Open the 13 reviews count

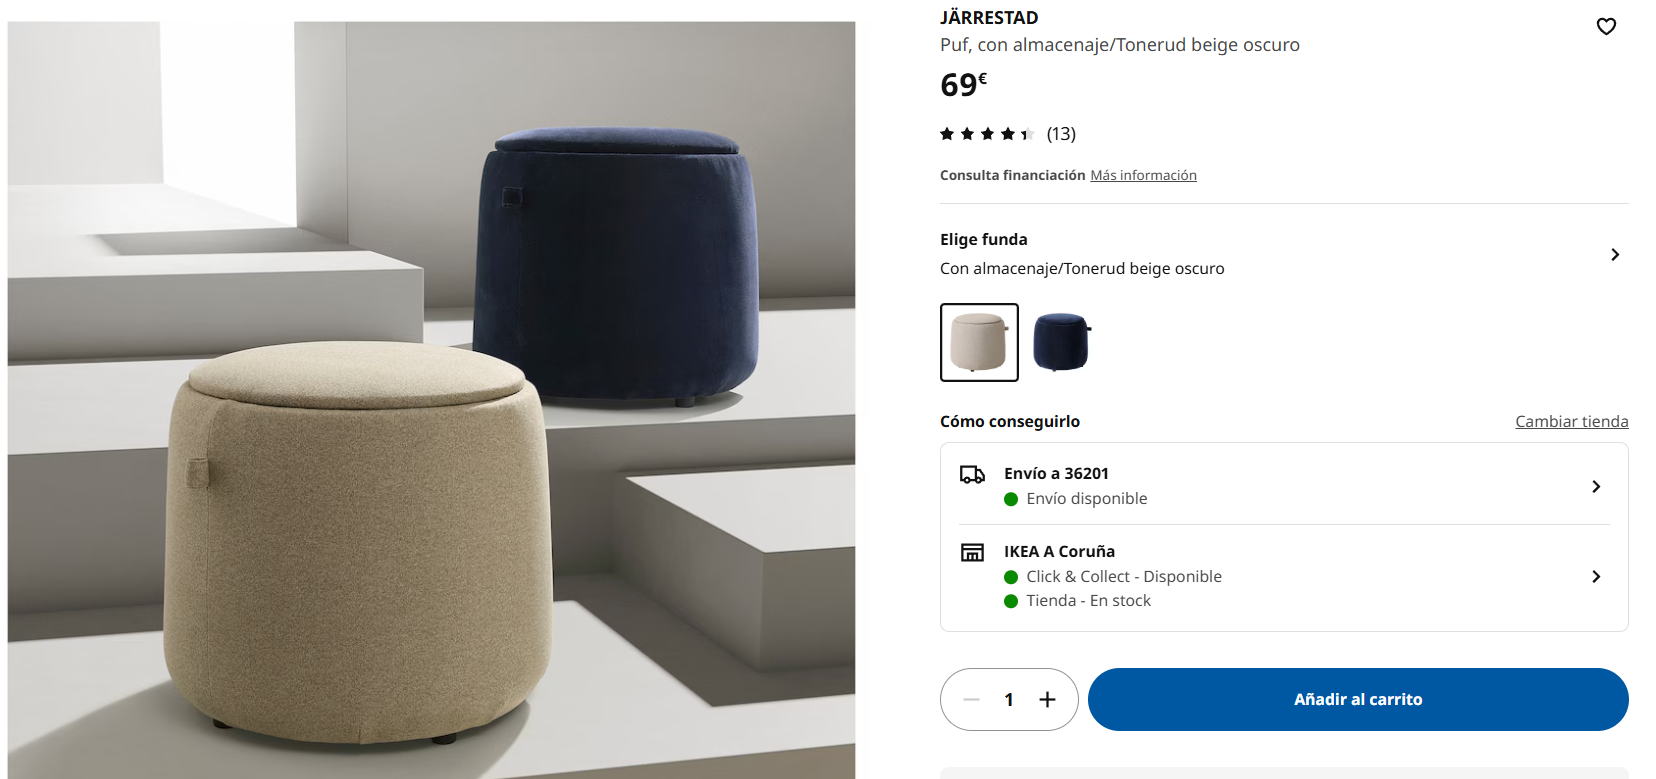[x=1061, y=134]
